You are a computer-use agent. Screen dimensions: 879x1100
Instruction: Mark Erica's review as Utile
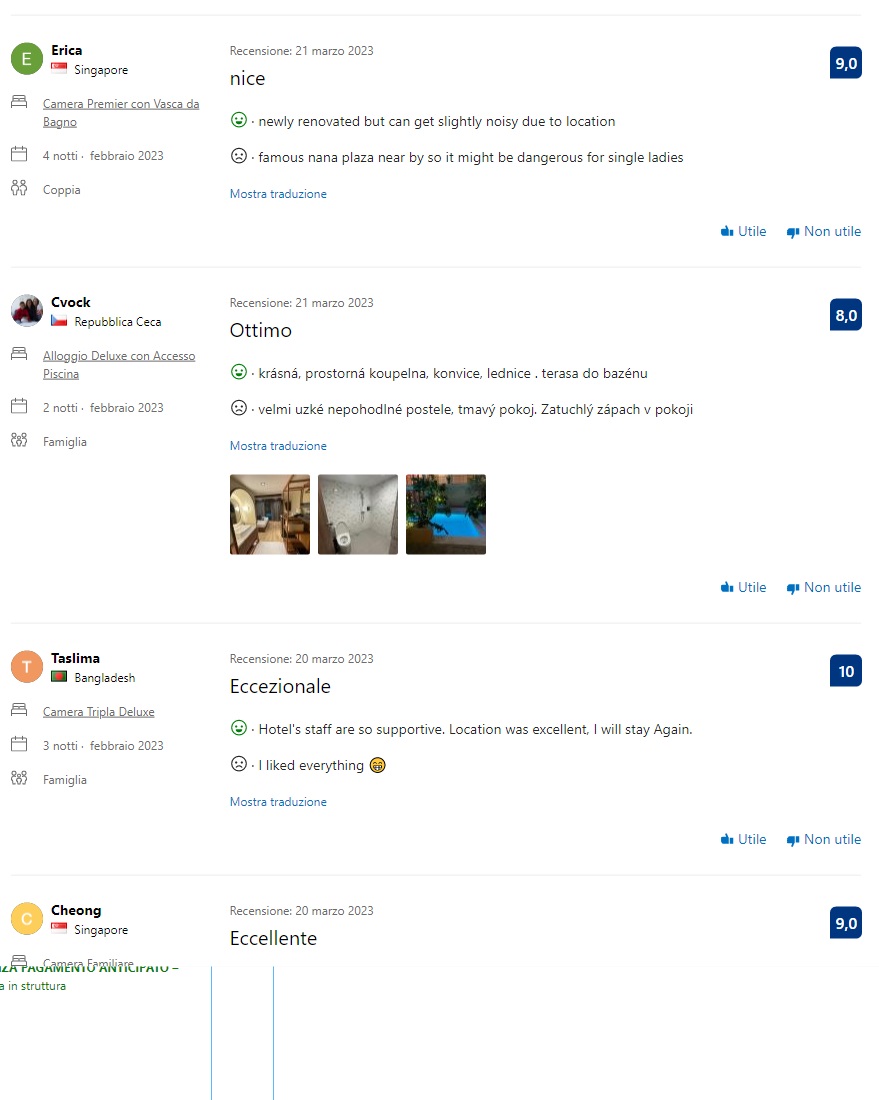pos(744,232)
